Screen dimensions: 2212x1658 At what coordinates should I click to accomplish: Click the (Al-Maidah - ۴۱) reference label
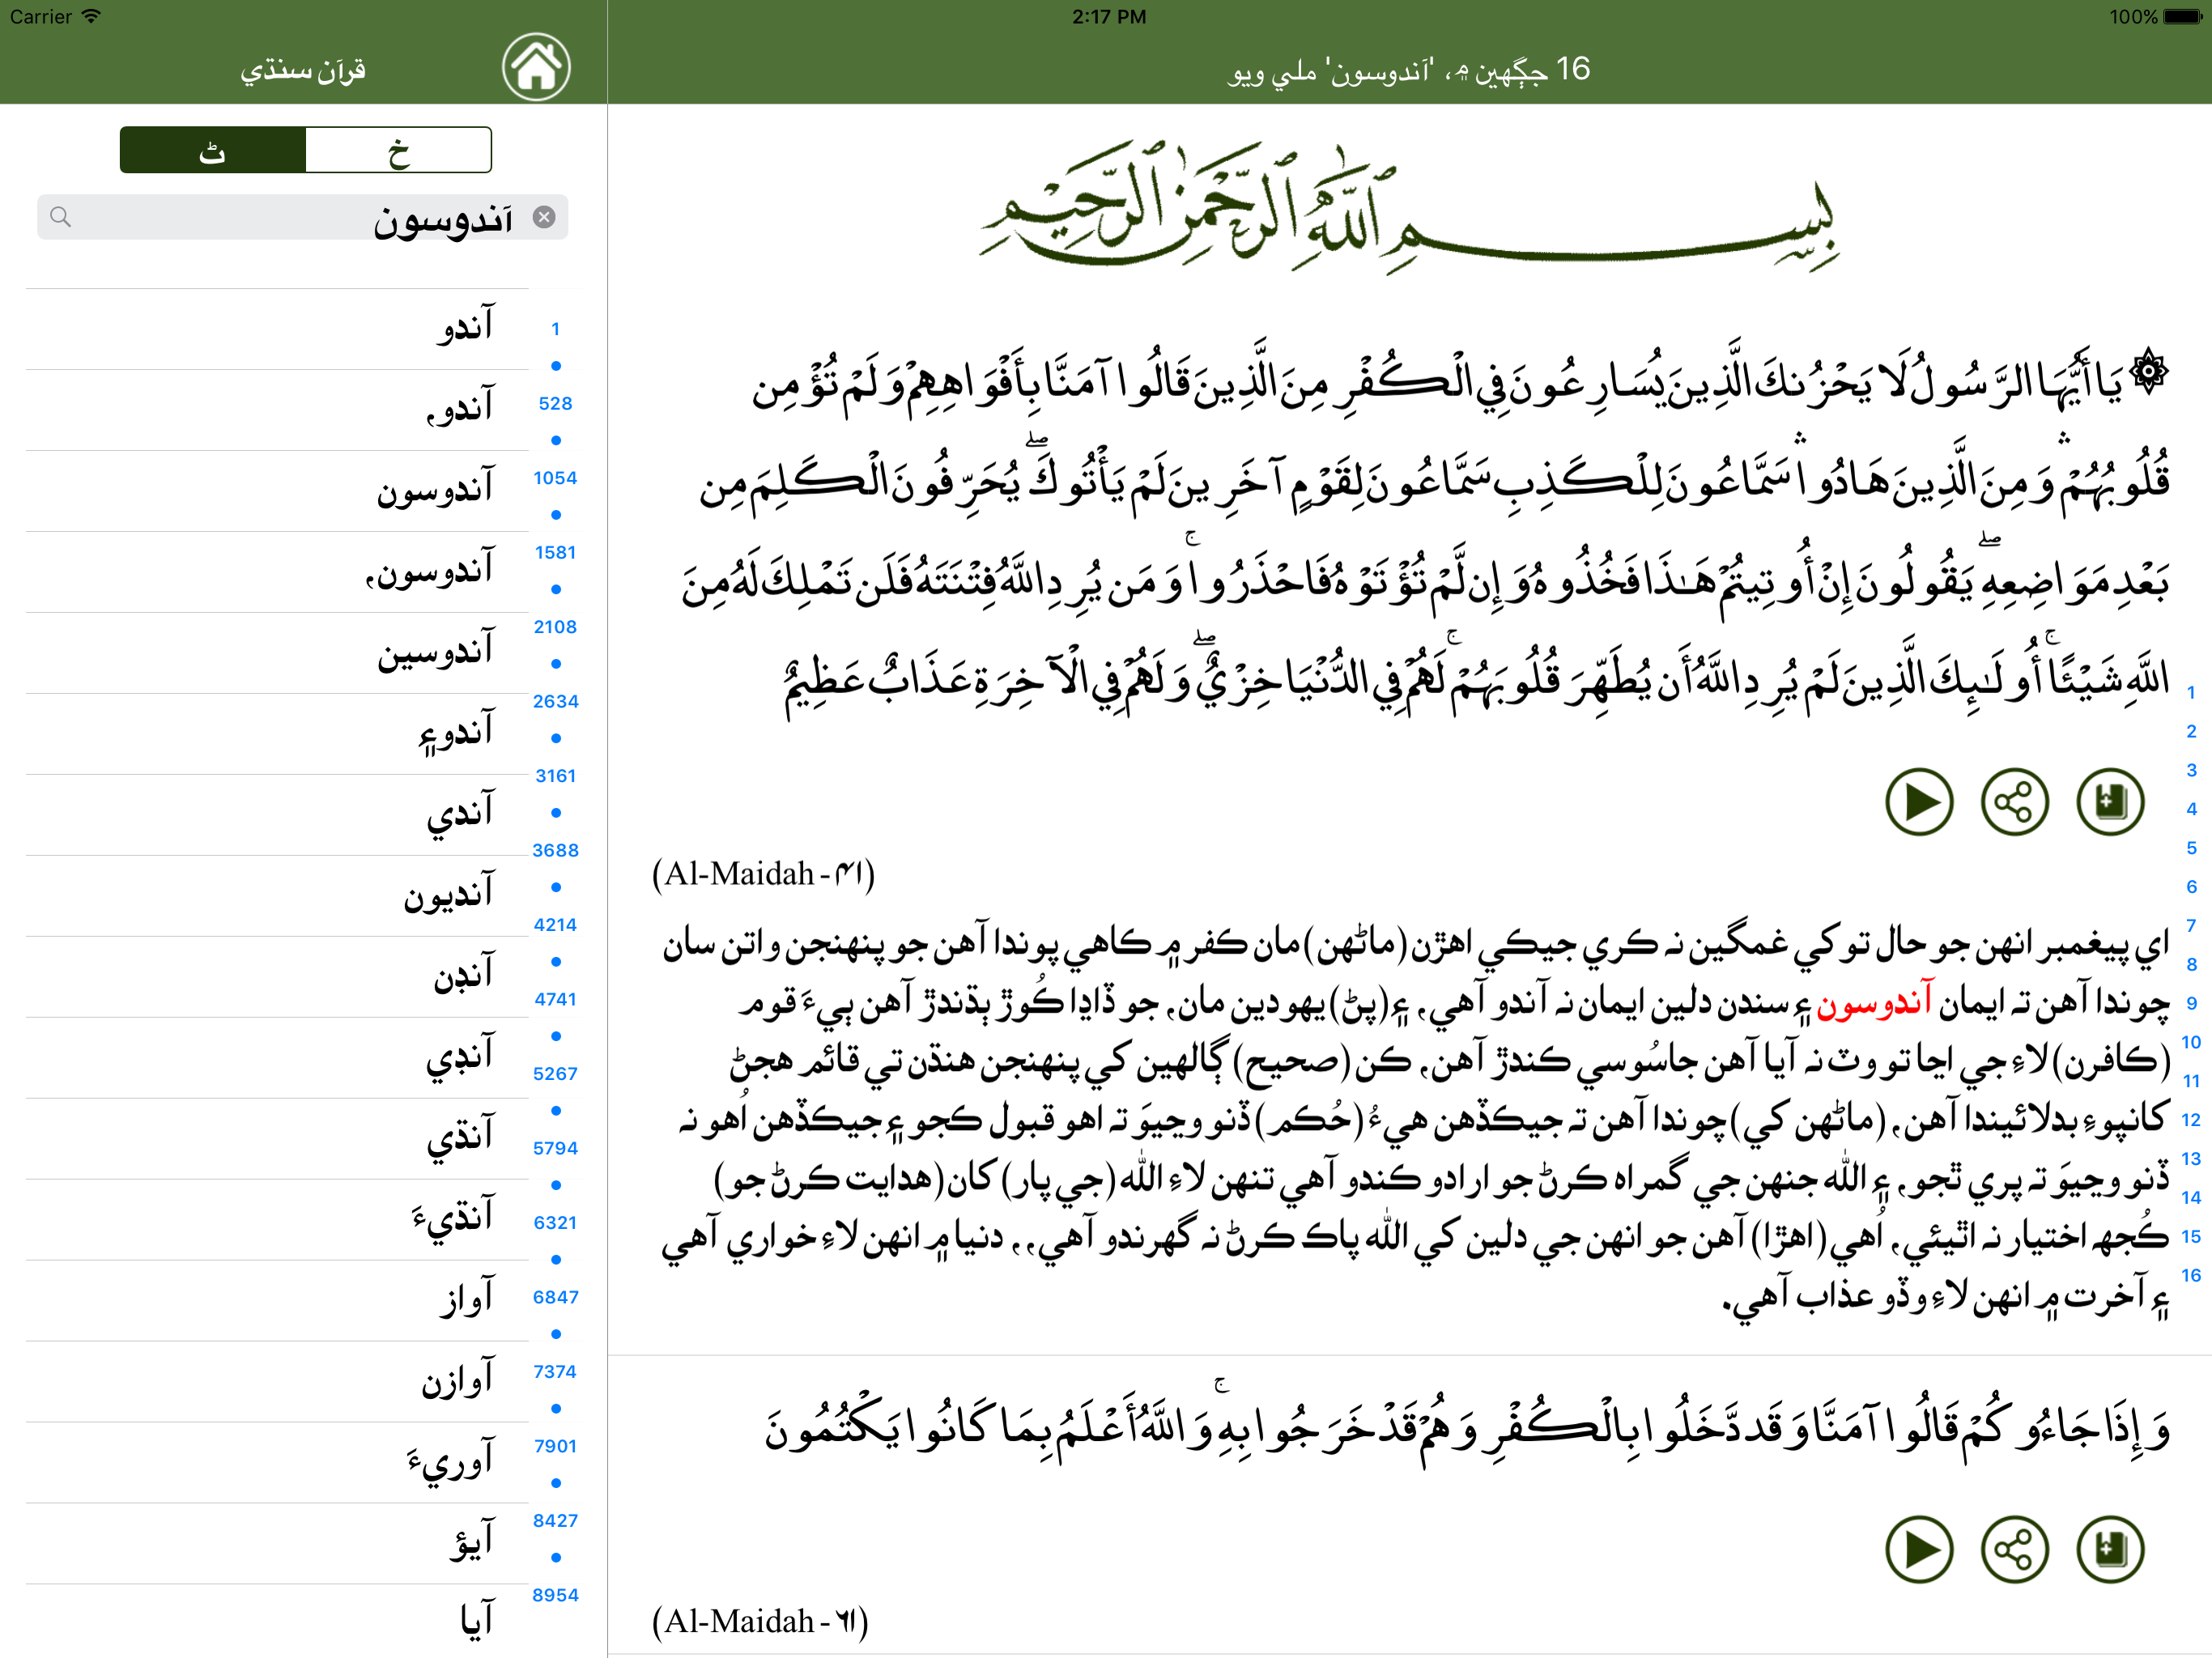tap(763, 874)
